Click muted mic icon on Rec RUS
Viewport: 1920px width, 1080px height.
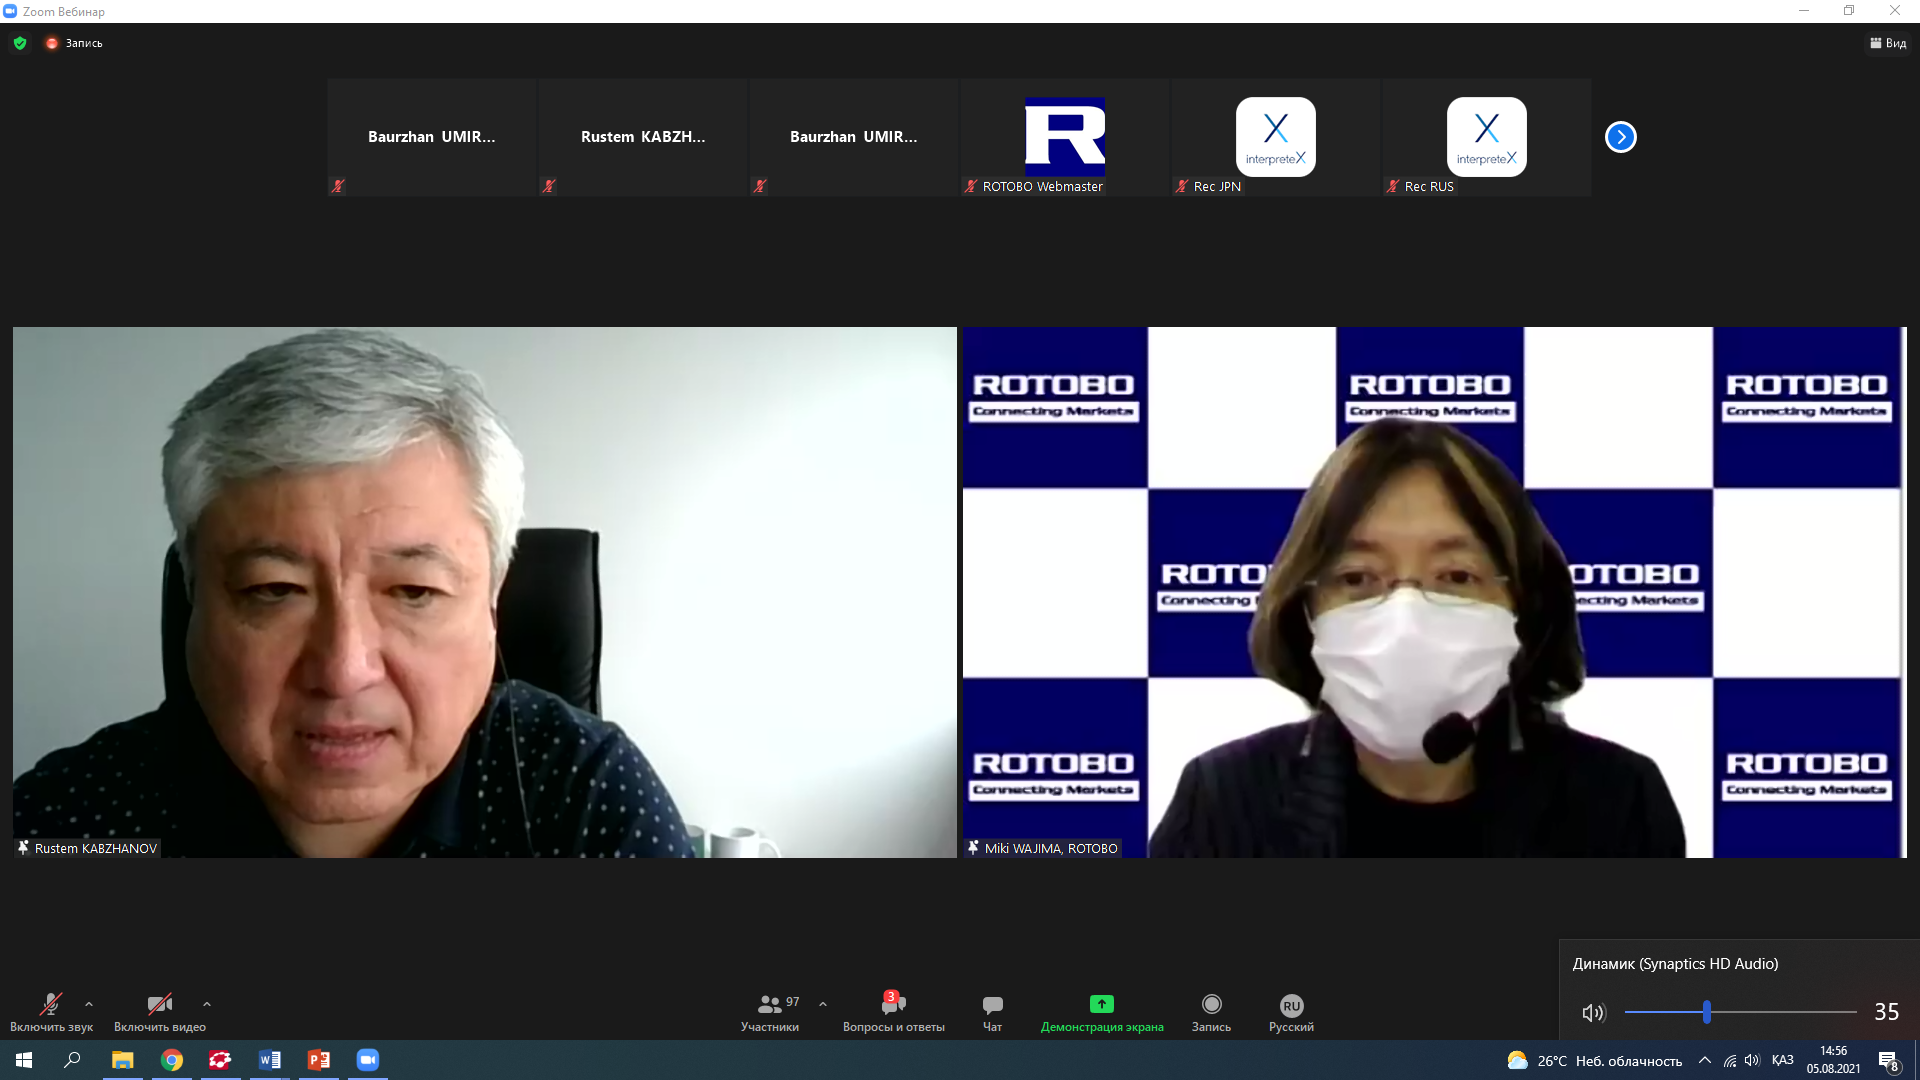pyautogui.click(x=1393, y=186)
